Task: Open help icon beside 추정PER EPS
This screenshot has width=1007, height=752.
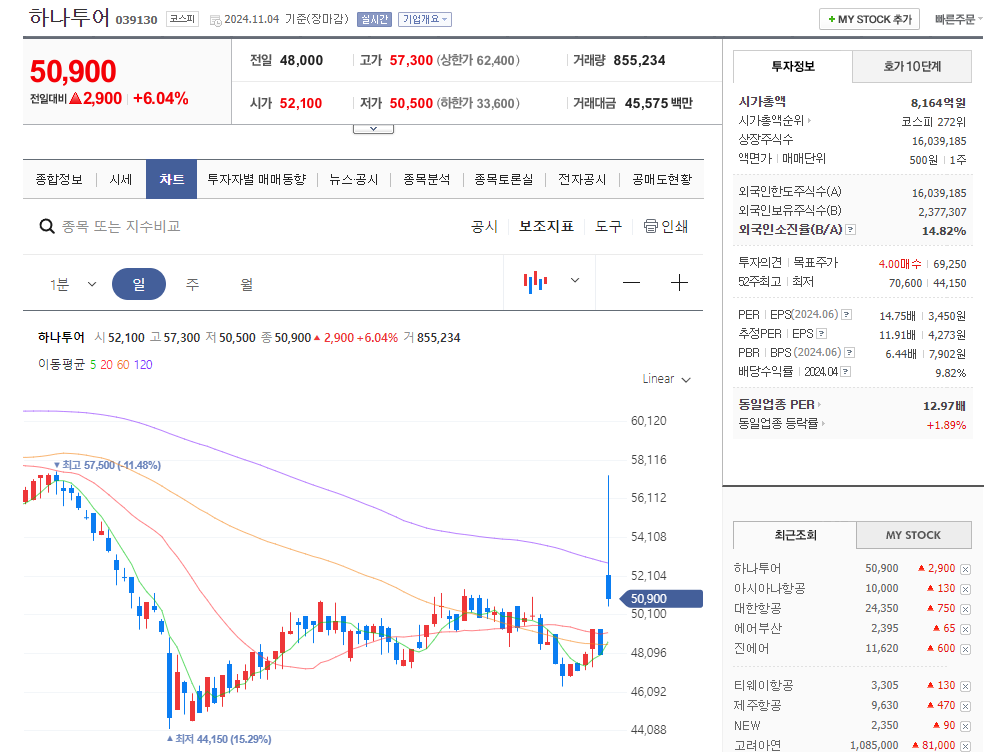Action: 821,333
